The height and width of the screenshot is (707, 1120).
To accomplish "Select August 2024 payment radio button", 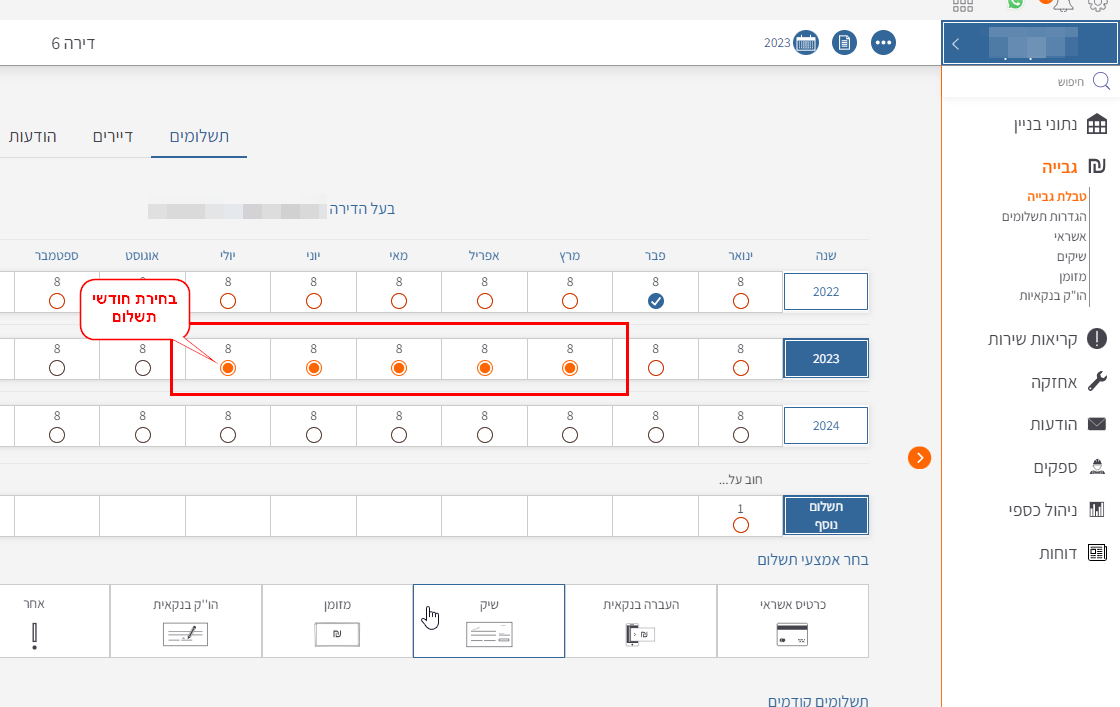I will coord(143,435).
